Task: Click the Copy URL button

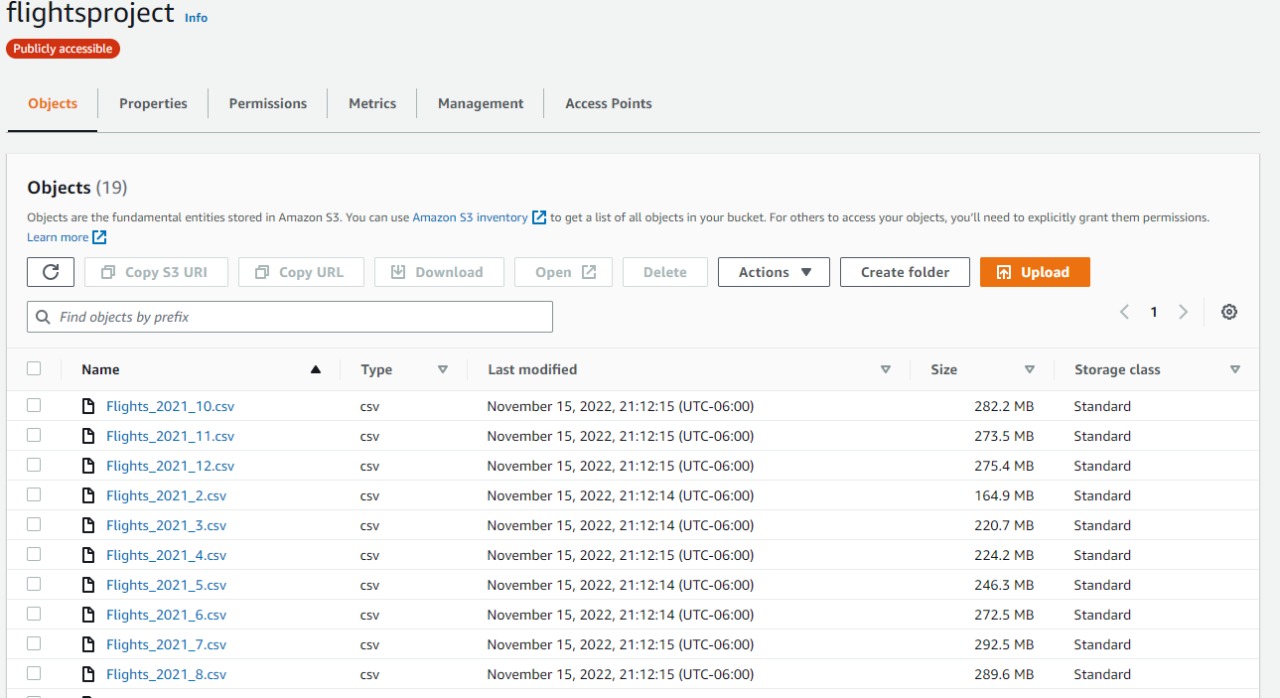Action: click(301, 272)
